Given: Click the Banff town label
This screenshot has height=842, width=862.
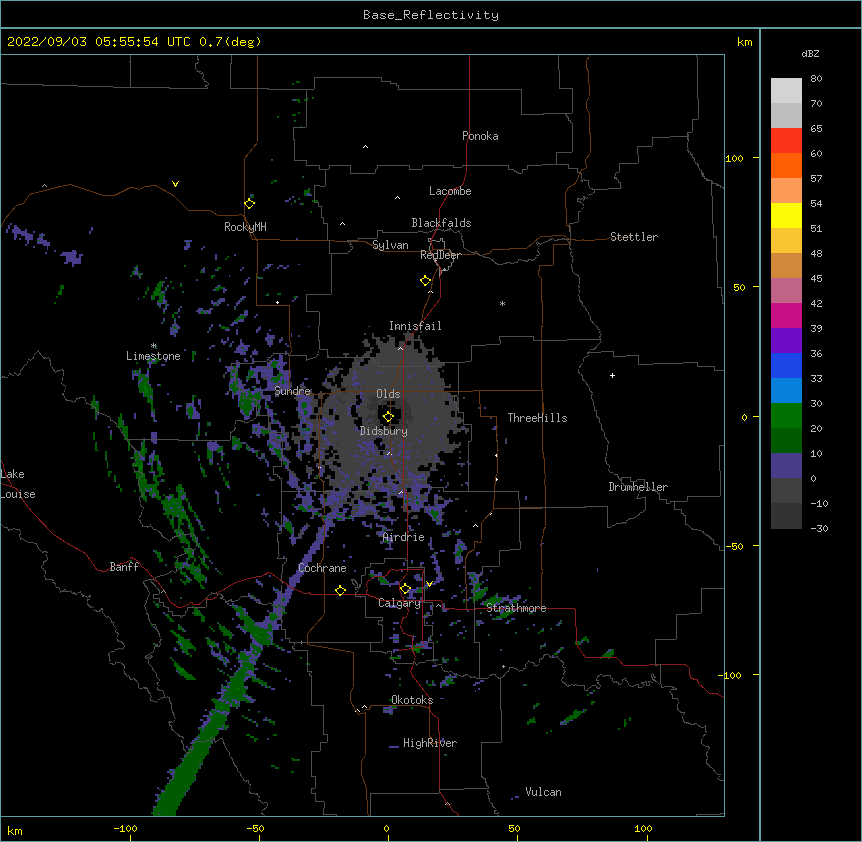Looking at the screenshot, I should pyautogui.click(x=124, y=567).
